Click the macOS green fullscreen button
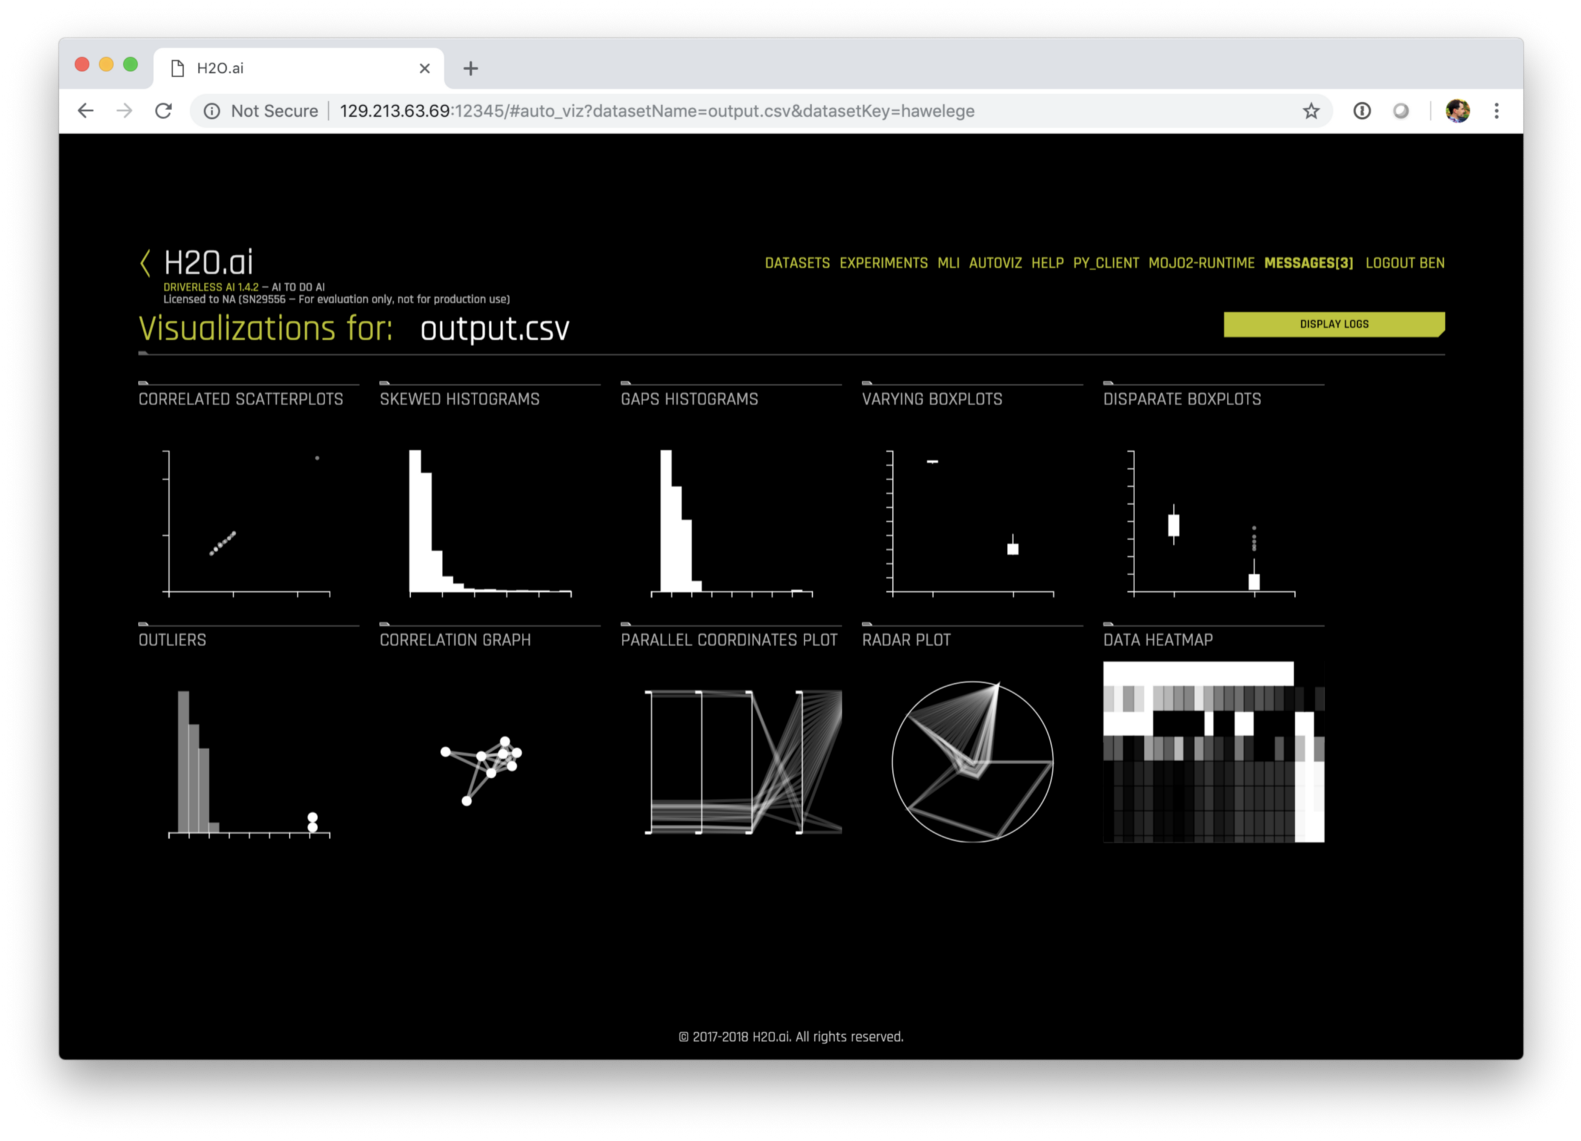Viewport: 1581px width, 1141px height. coord(130,64)
